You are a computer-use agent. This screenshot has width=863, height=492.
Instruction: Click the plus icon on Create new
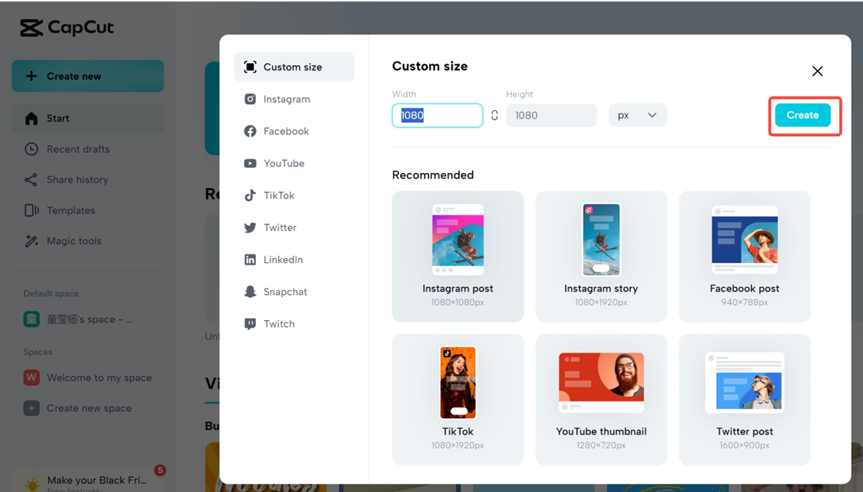click(x=31, y=76)
